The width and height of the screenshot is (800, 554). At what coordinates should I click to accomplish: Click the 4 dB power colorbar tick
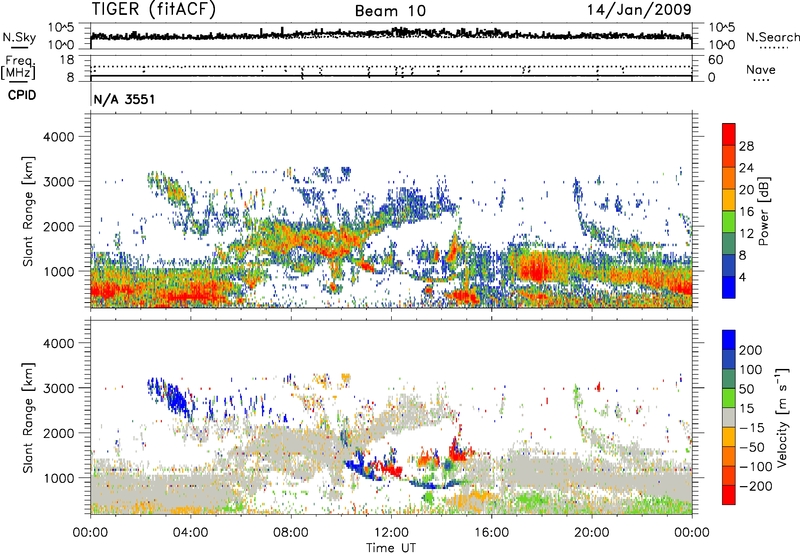[x=742, y=277]
